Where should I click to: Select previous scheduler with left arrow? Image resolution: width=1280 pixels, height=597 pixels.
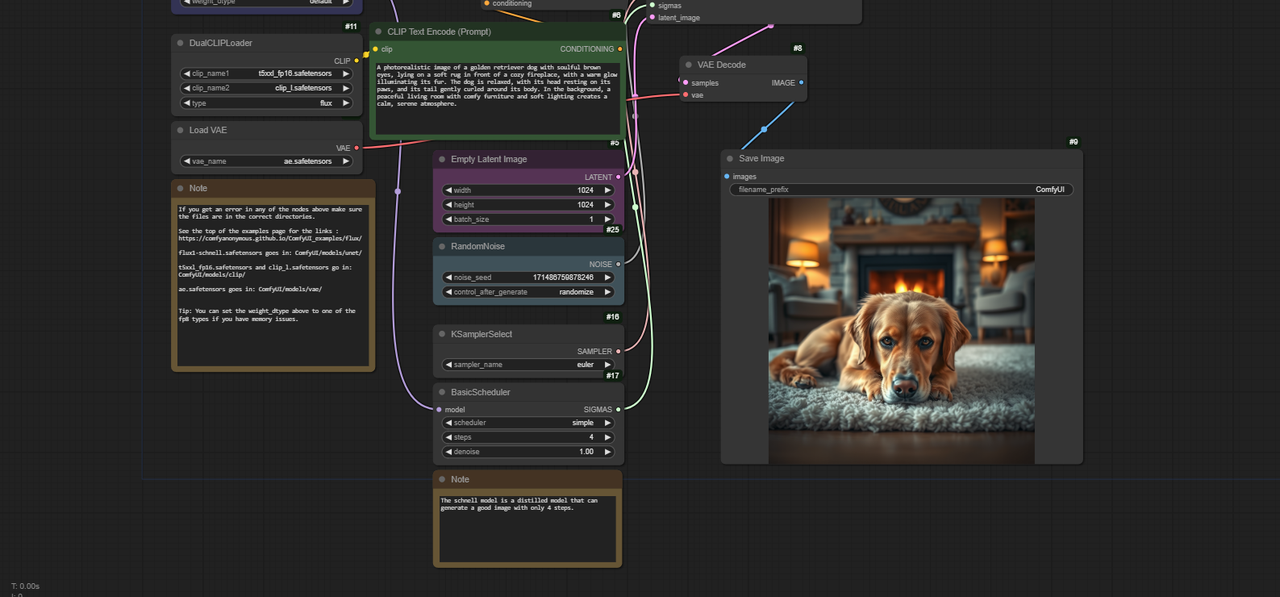click(449, 423)
